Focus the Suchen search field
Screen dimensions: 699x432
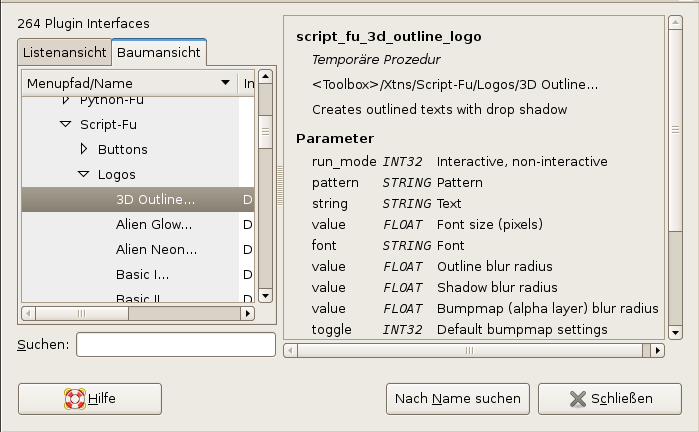pyautogui.click(x=176, y=344)
